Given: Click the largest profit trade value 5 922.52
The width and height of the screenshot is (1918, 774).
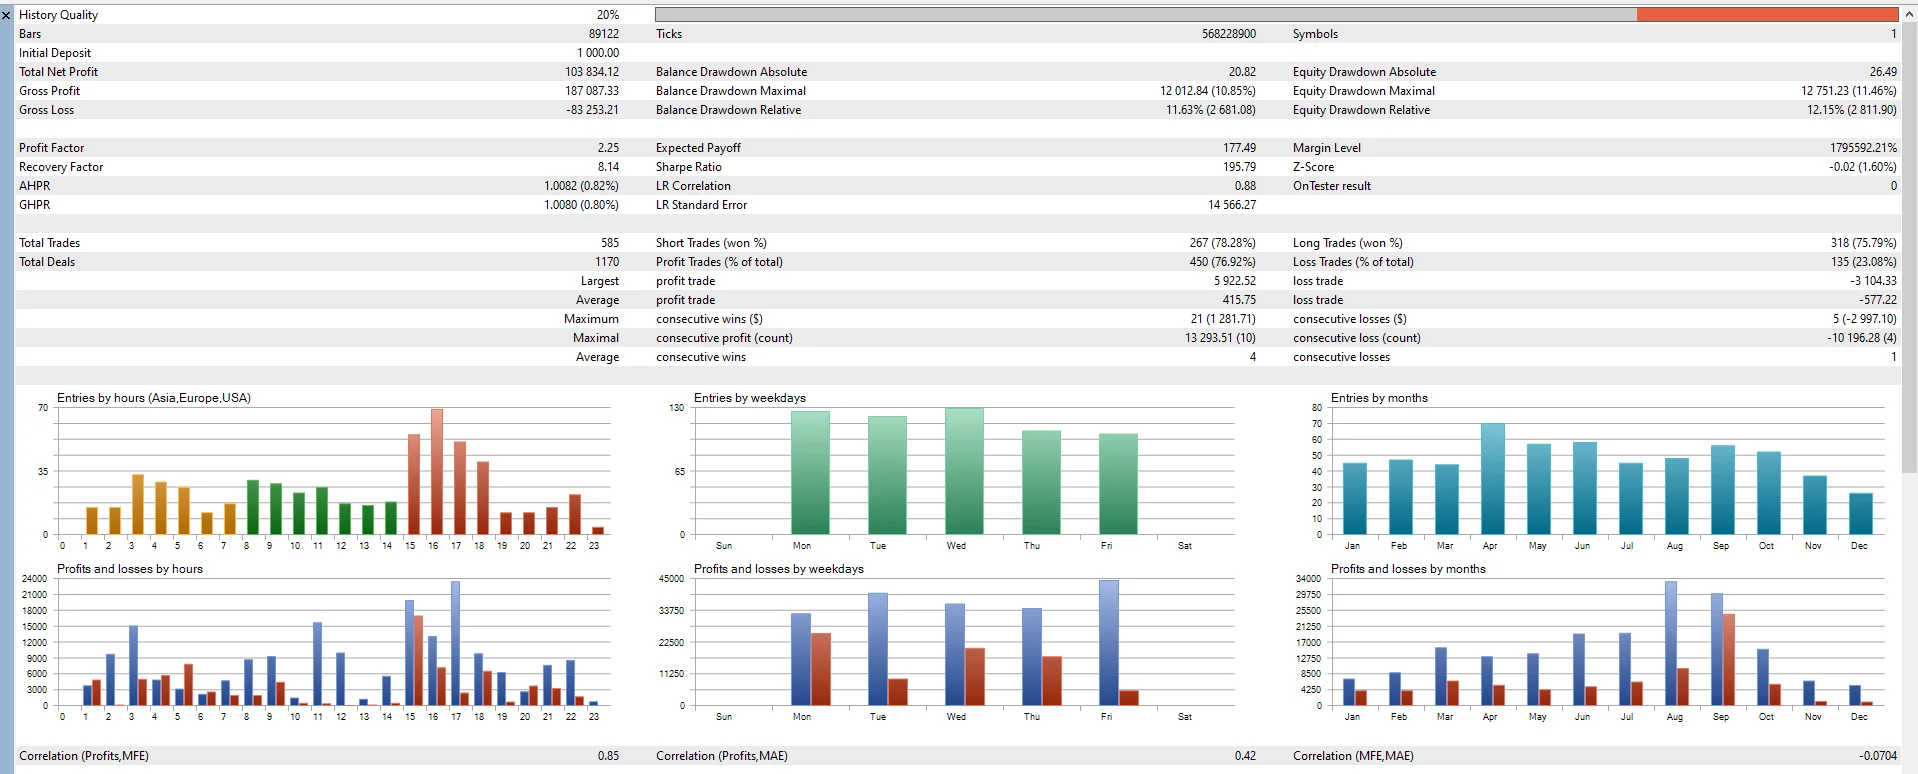Looking at the screenshot, I should [x=1235, y=281].
